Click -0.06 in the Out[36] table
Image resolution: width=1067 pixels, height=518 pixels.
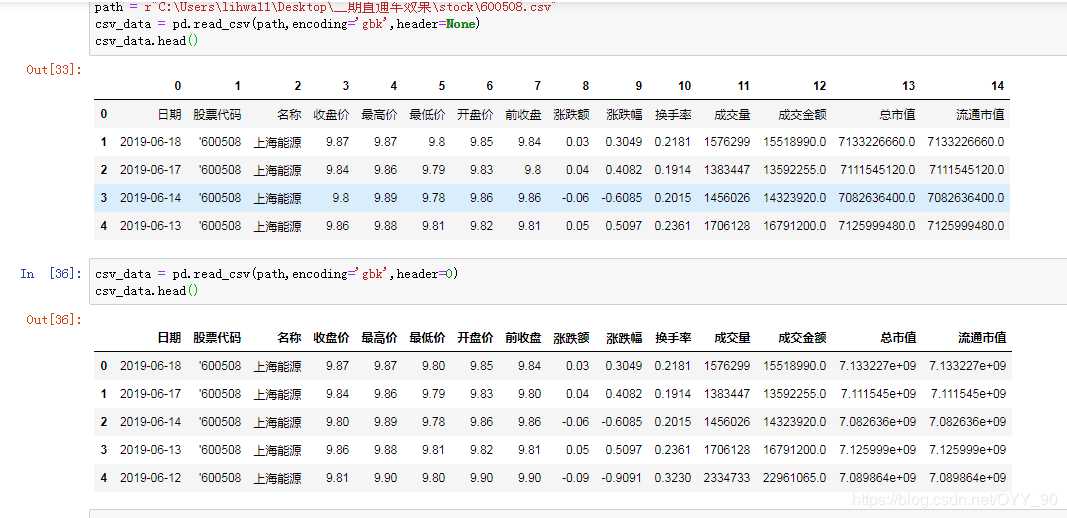coord(576,421)
